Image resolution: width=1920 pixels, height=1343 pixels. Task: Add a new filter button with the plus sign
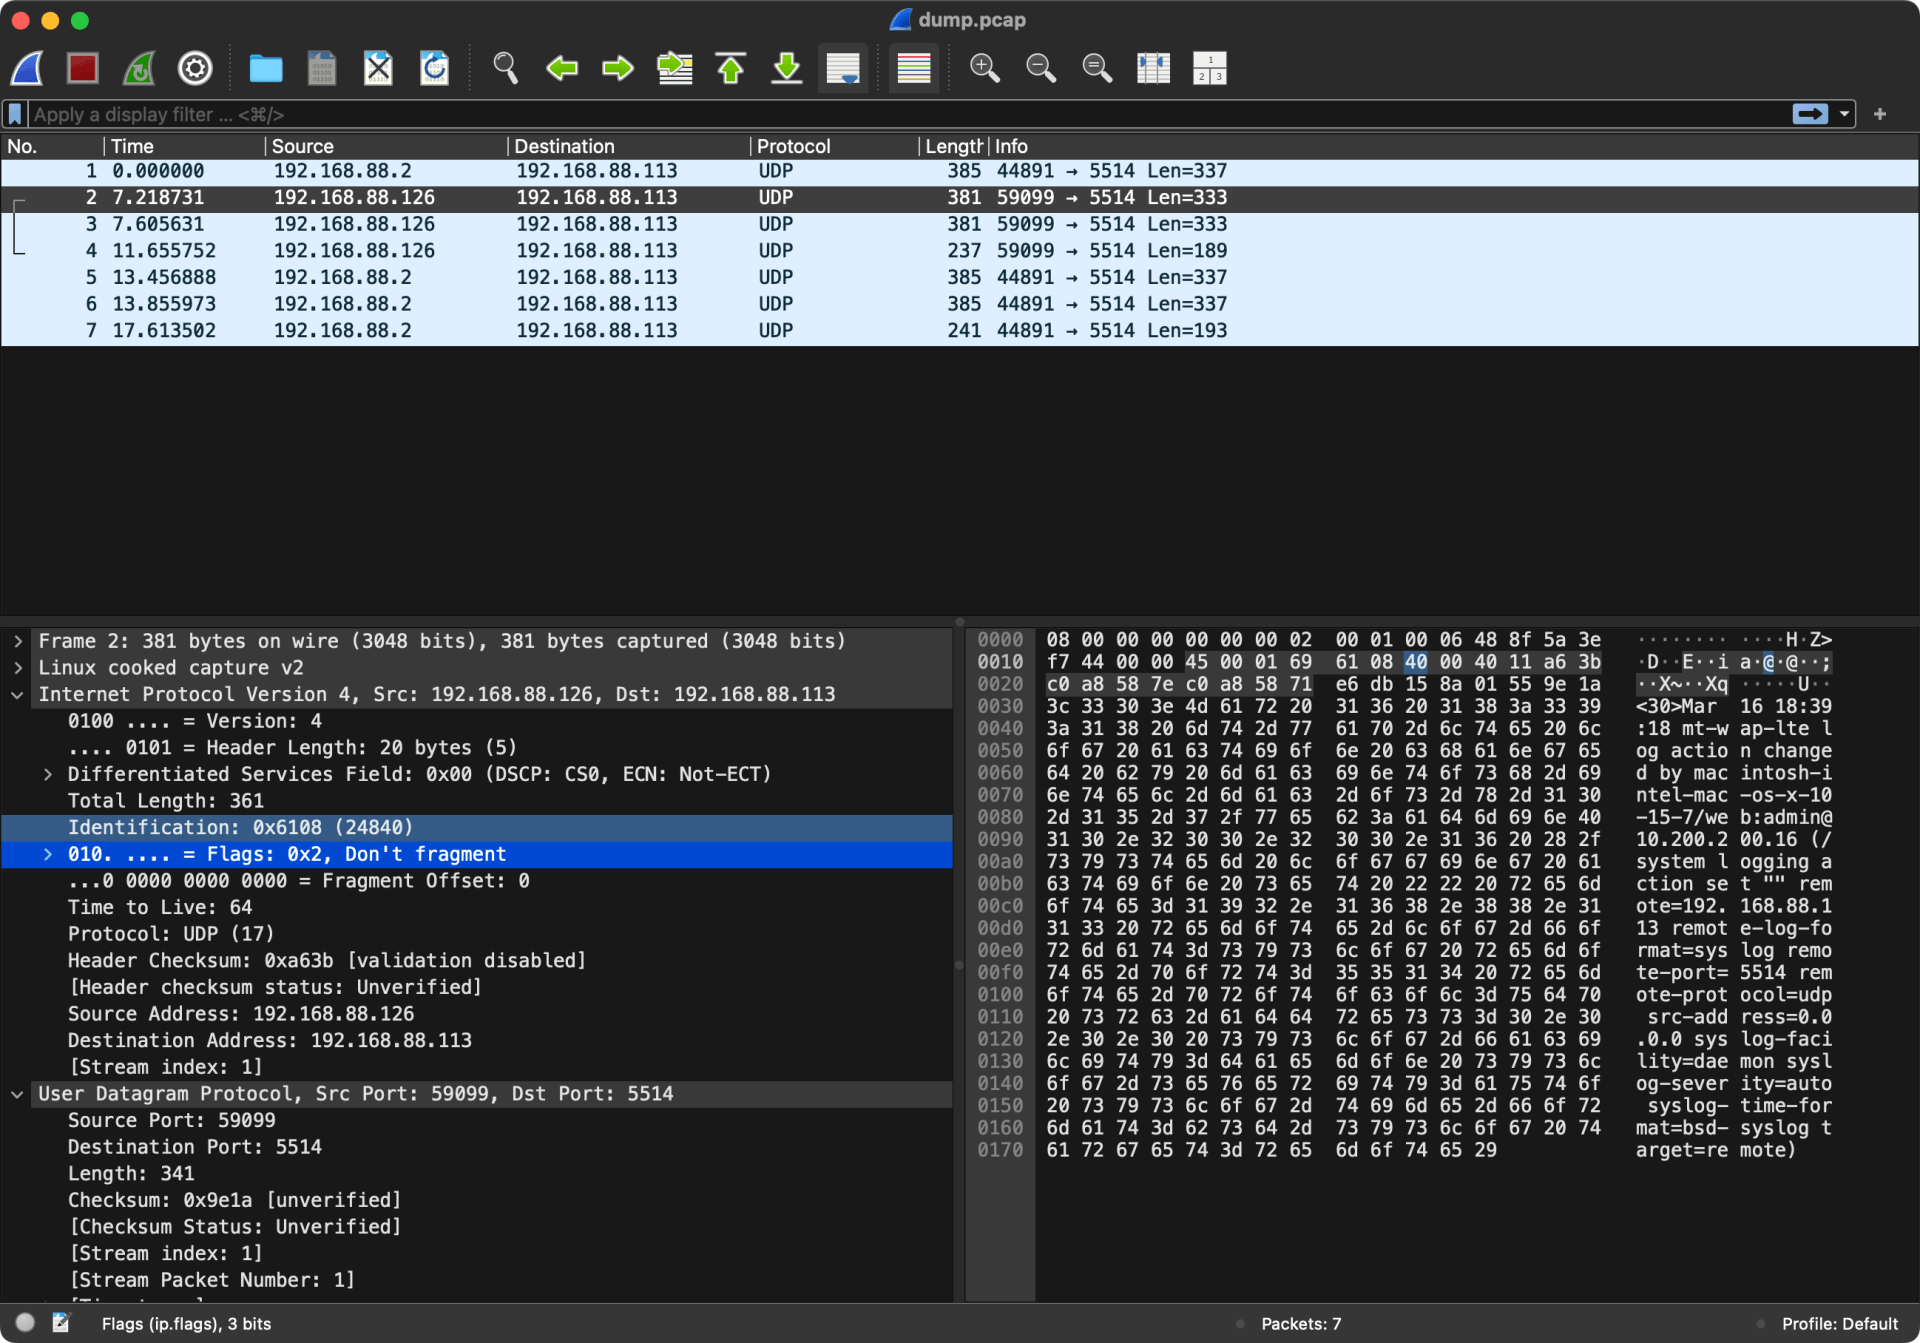coord(1879,113)
